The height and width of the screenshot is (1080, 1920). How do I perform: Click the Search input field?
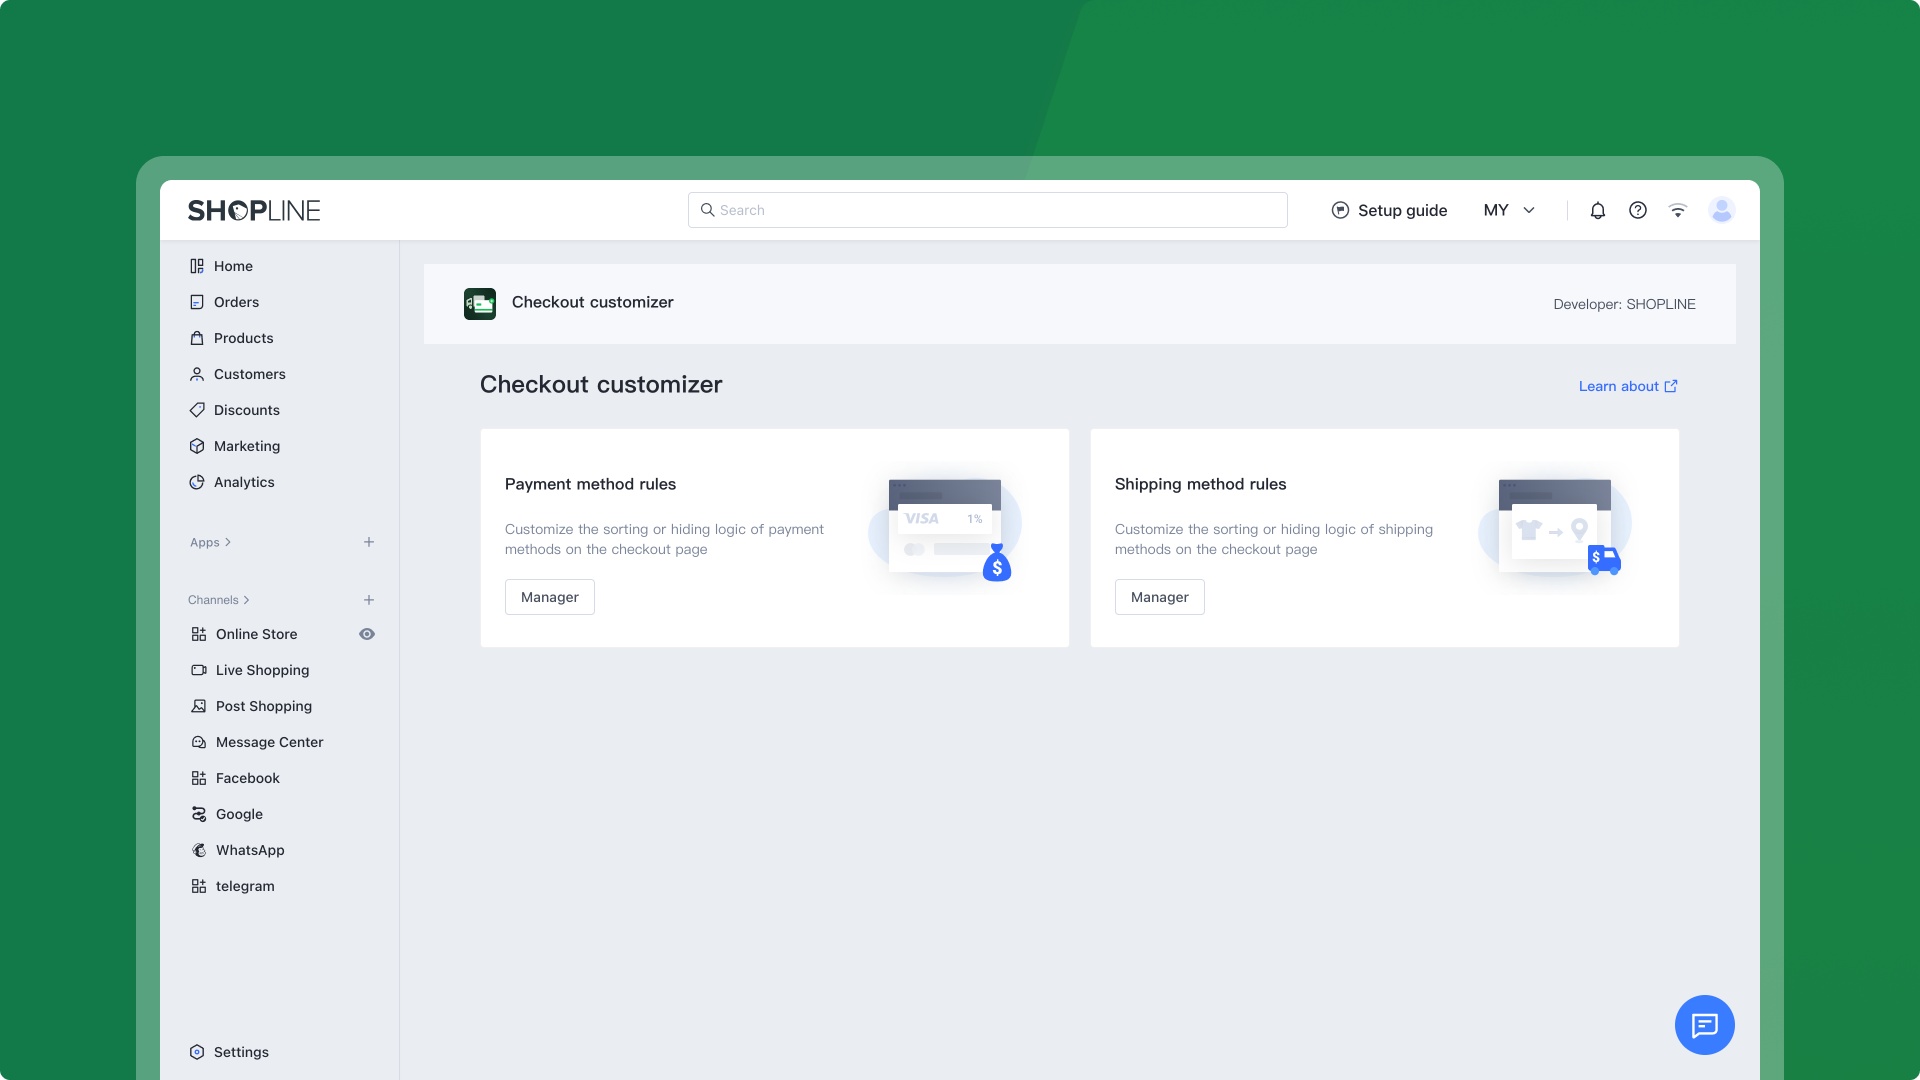pyautogui.click(x=987, y=210)
